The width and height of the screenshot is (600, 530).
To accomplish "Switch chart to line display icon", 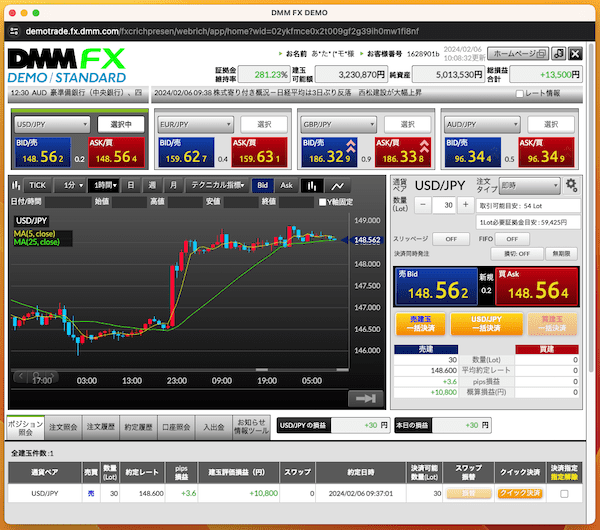I will (337, 186).
